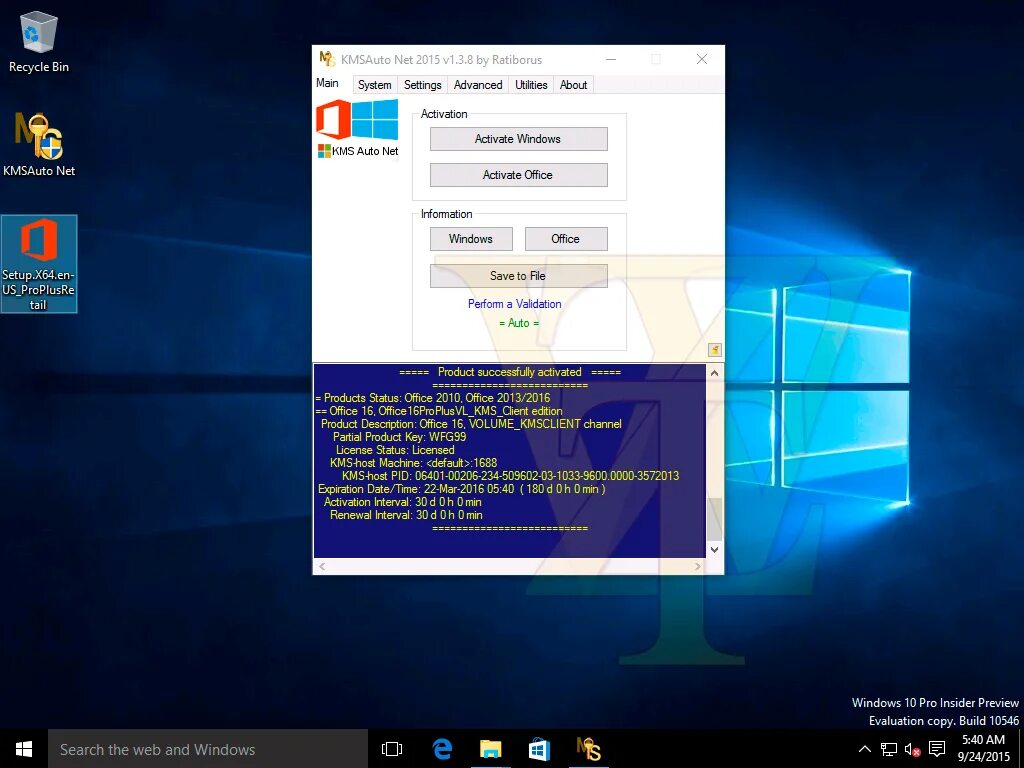The height and width of the screenshot is (768, 1024).
Task: Click the muted volume tray icon
Action: point(912,749)
